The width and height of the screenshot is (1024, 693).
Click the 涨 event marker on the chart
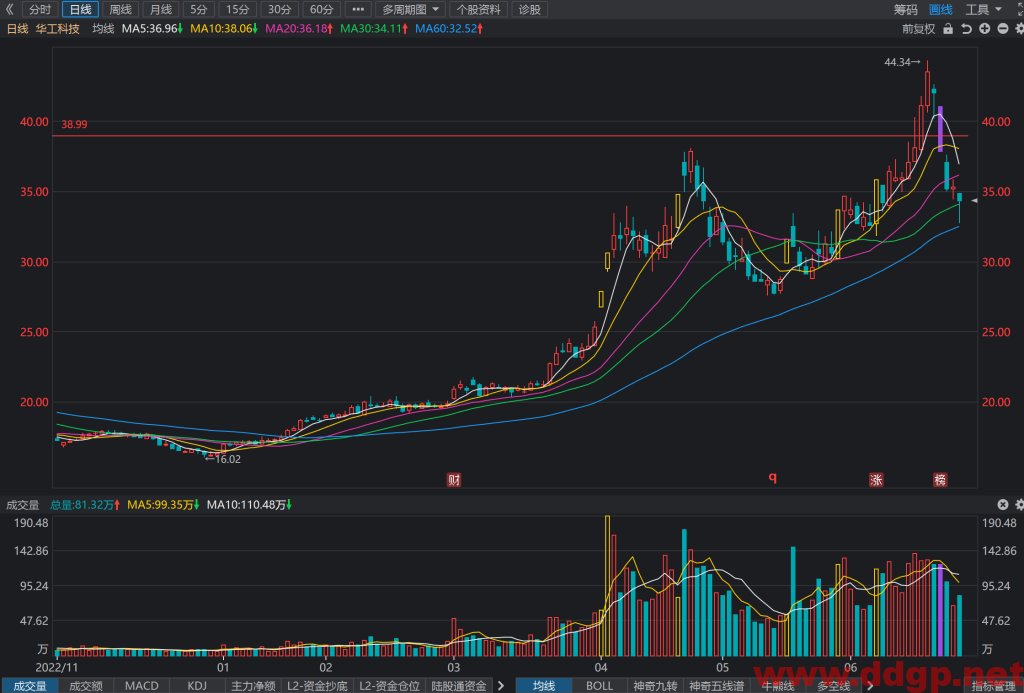(x=876, y=480)
